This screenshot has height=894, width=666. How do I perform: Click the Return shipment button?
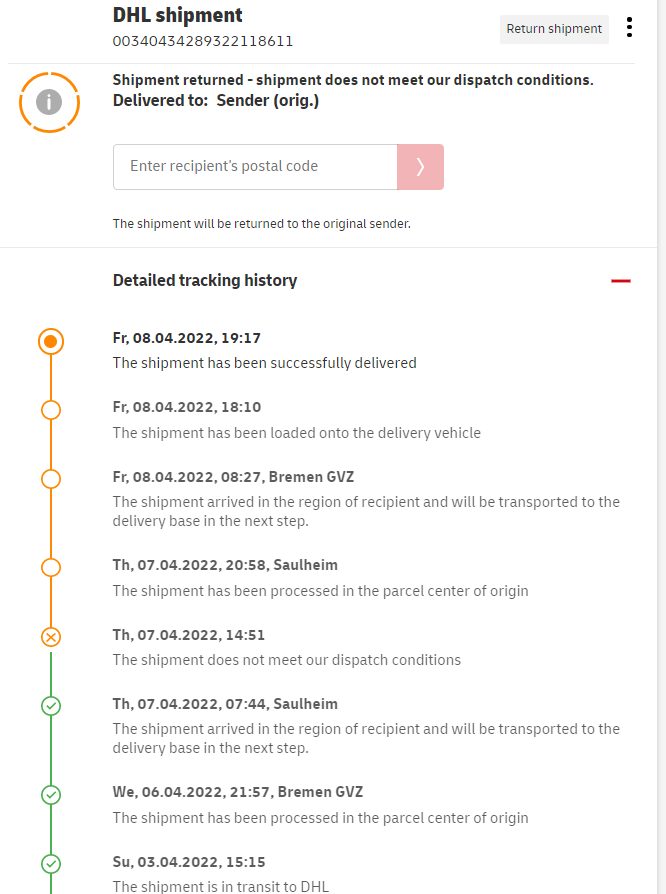tap(554, 29)
